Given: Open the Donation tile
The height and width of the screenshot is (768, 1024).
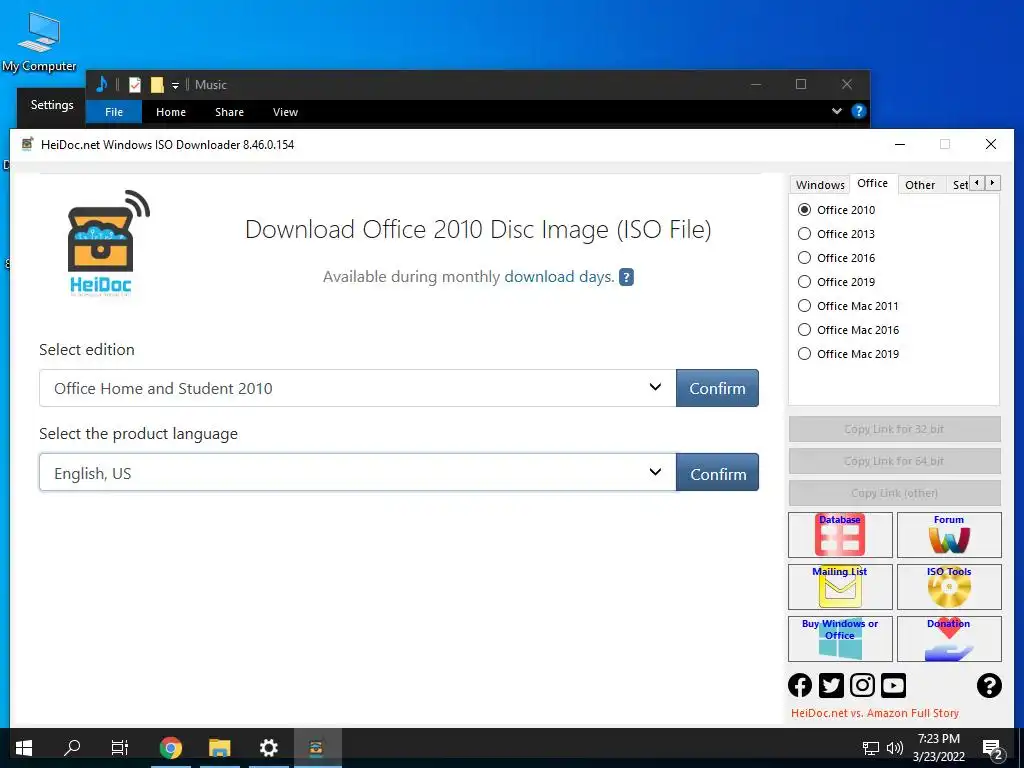Looking at the screenshot, I should coord(949,639).
